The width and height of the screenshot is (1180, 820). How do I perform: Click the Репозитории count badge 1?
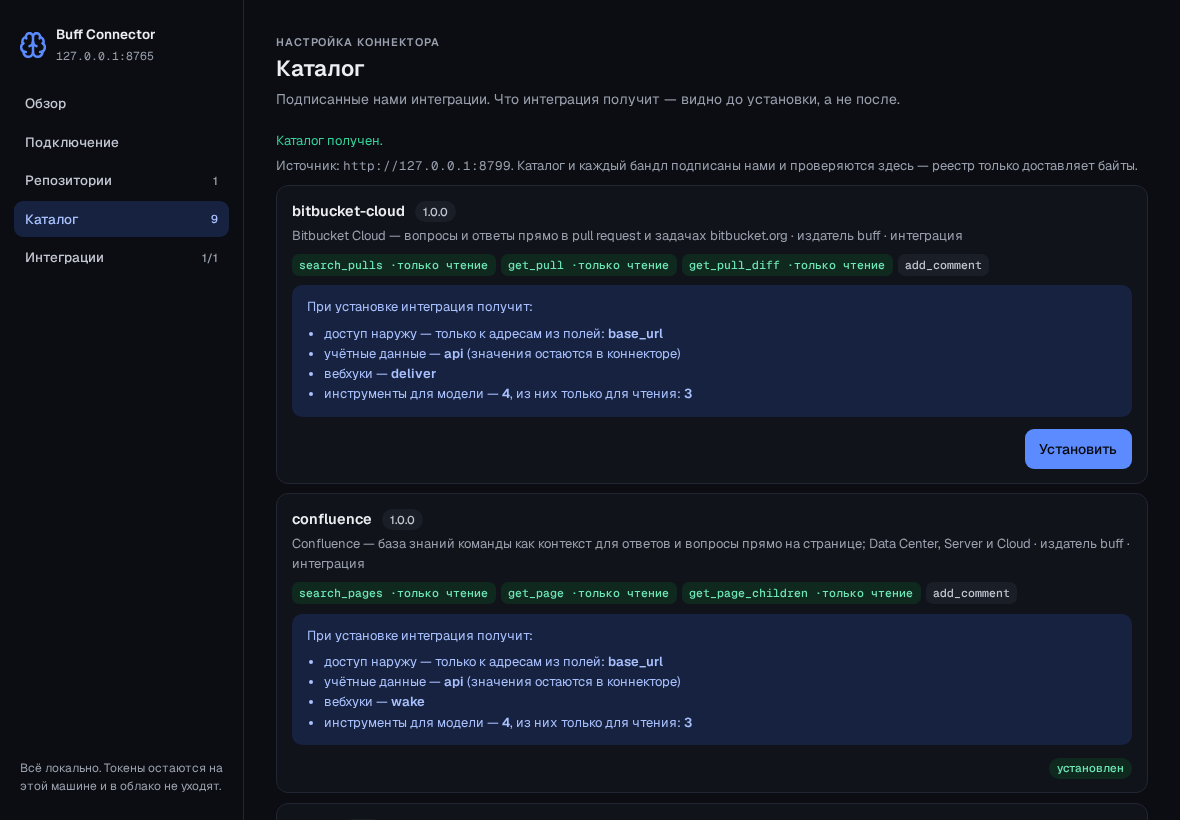(215, 181)
